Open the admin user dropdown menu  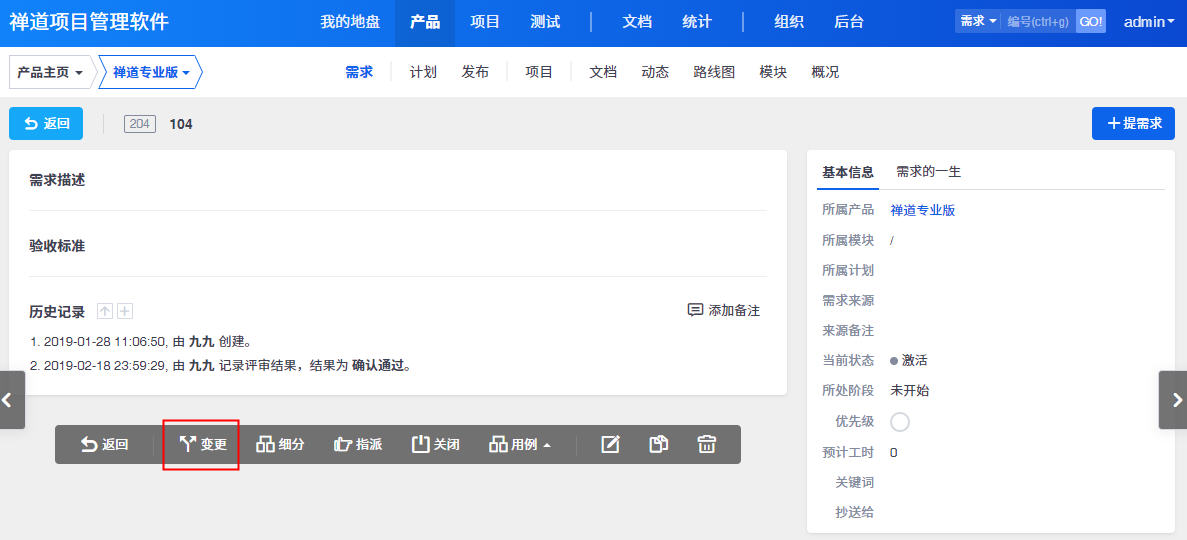pyautogui.click(x=1149, y=22)
